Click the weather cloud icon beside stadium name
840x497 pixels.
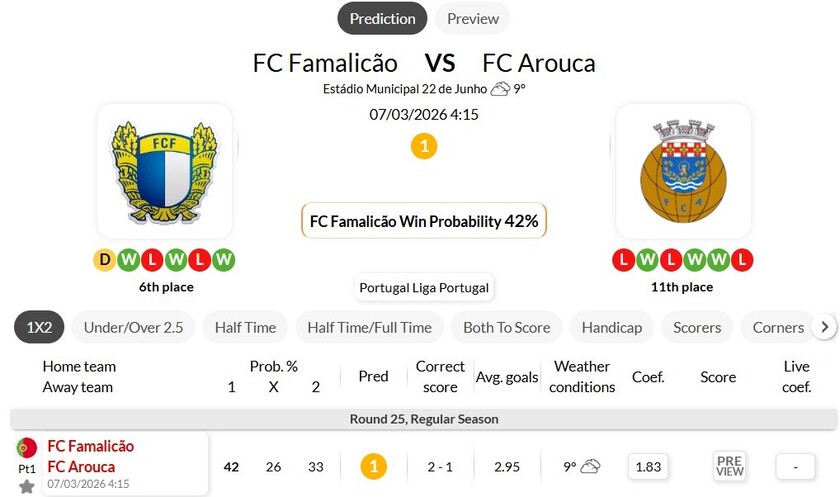500,89
